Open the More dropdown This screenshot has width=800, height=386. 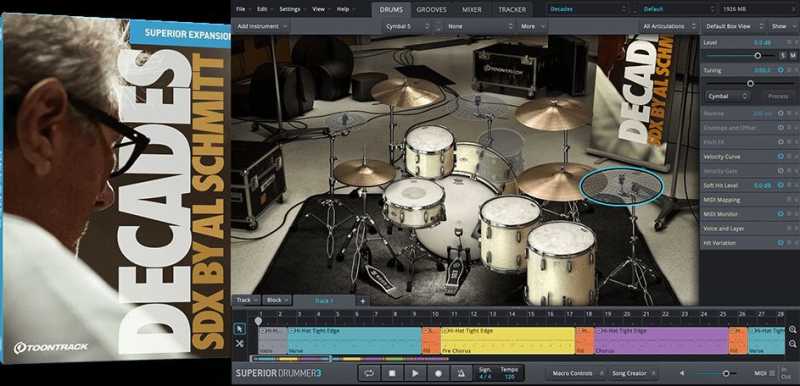pos(532,26)
